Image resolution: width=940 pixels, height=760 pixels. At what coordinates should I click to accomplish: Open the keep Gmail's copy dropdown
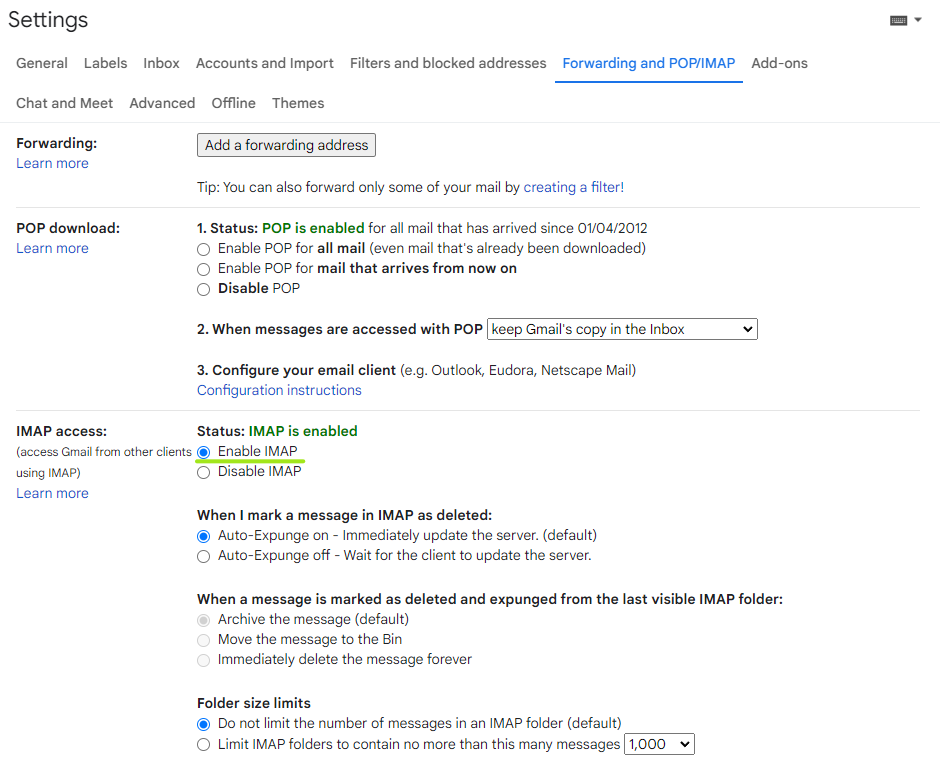[x=622, y=329]
